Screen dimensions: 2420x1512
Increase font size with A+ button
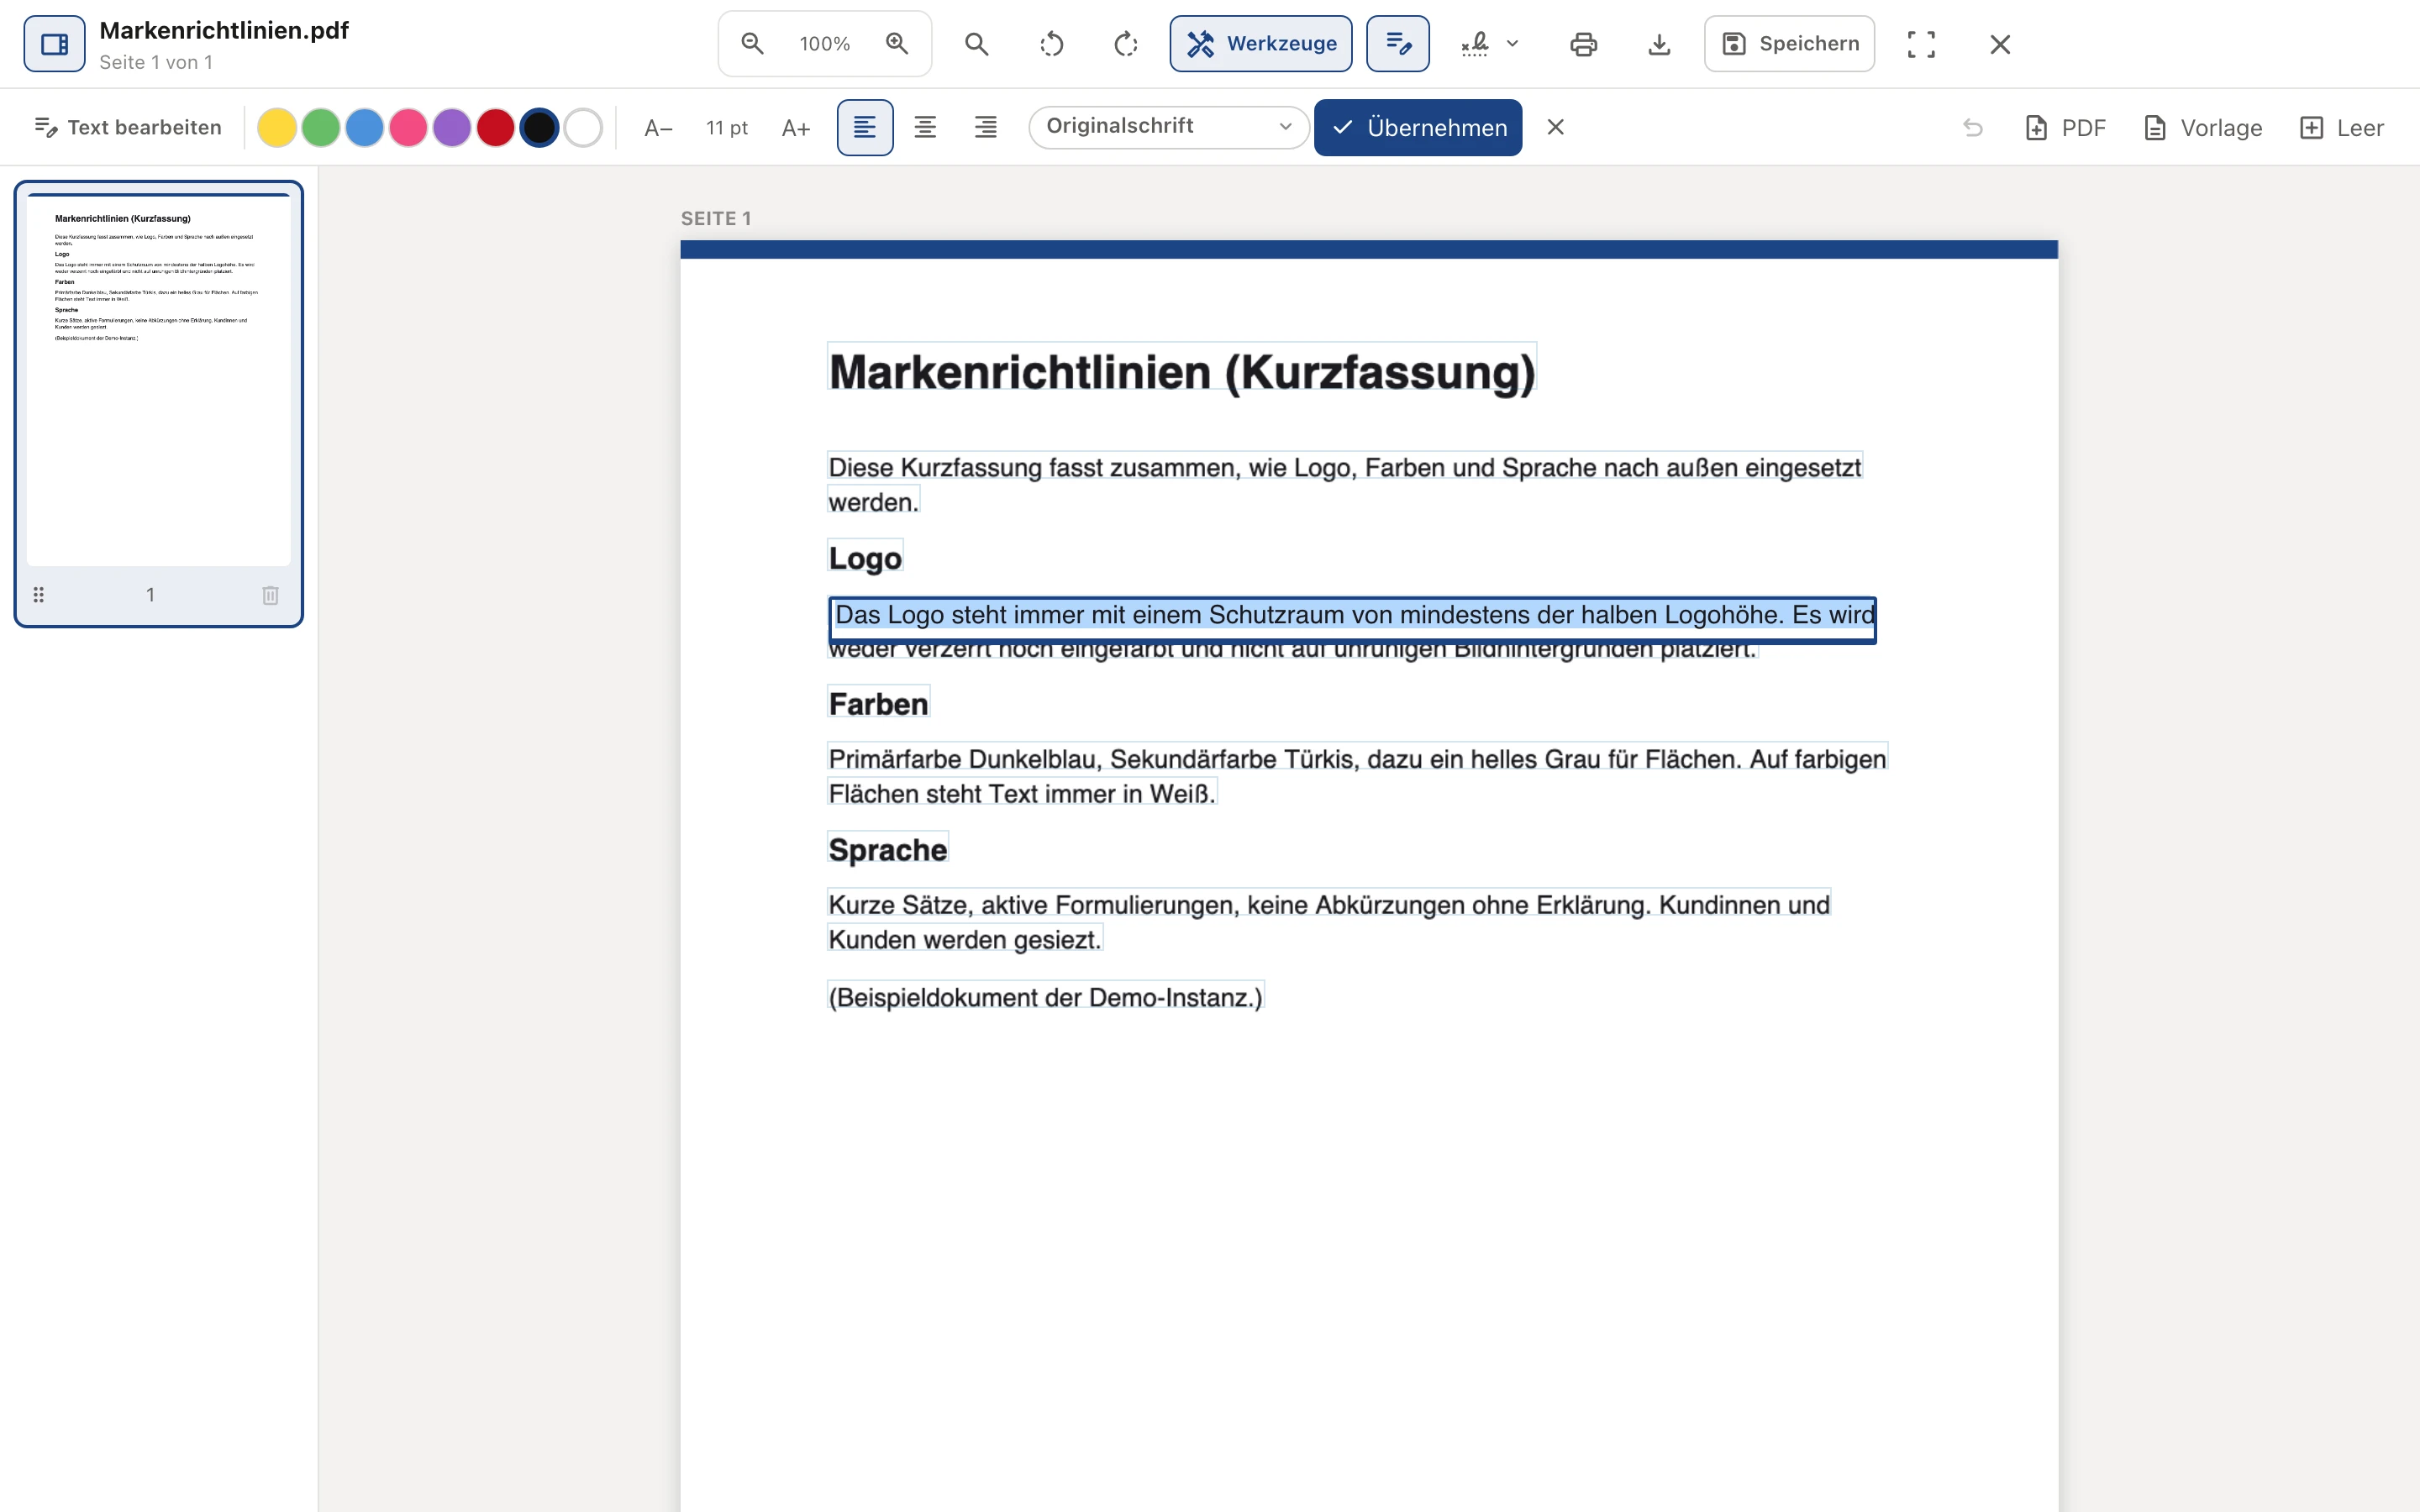click(x=796, y=128)
